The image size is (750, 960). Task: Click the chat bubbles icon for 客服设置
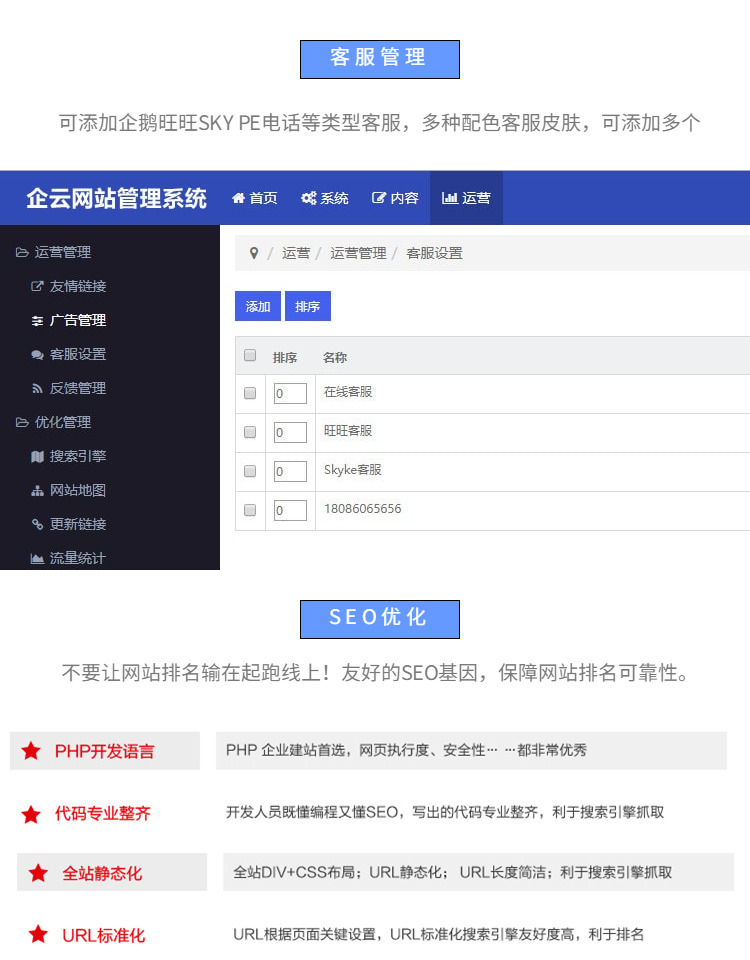tap(37, 354)
